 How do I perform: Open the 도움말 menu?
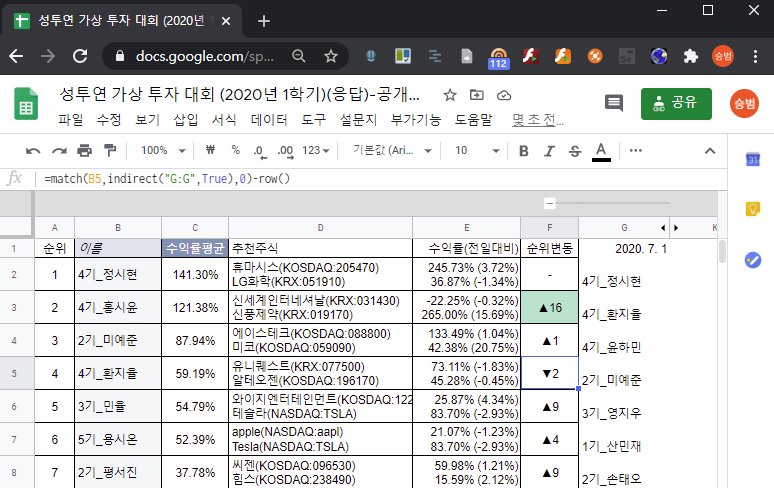point(473,120)
